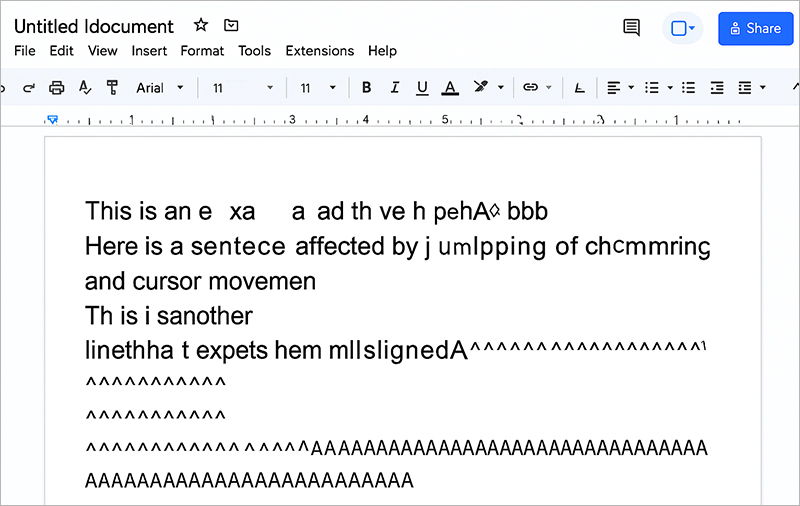Move document using folder icon
800x506 pixels.
(231, 25)
